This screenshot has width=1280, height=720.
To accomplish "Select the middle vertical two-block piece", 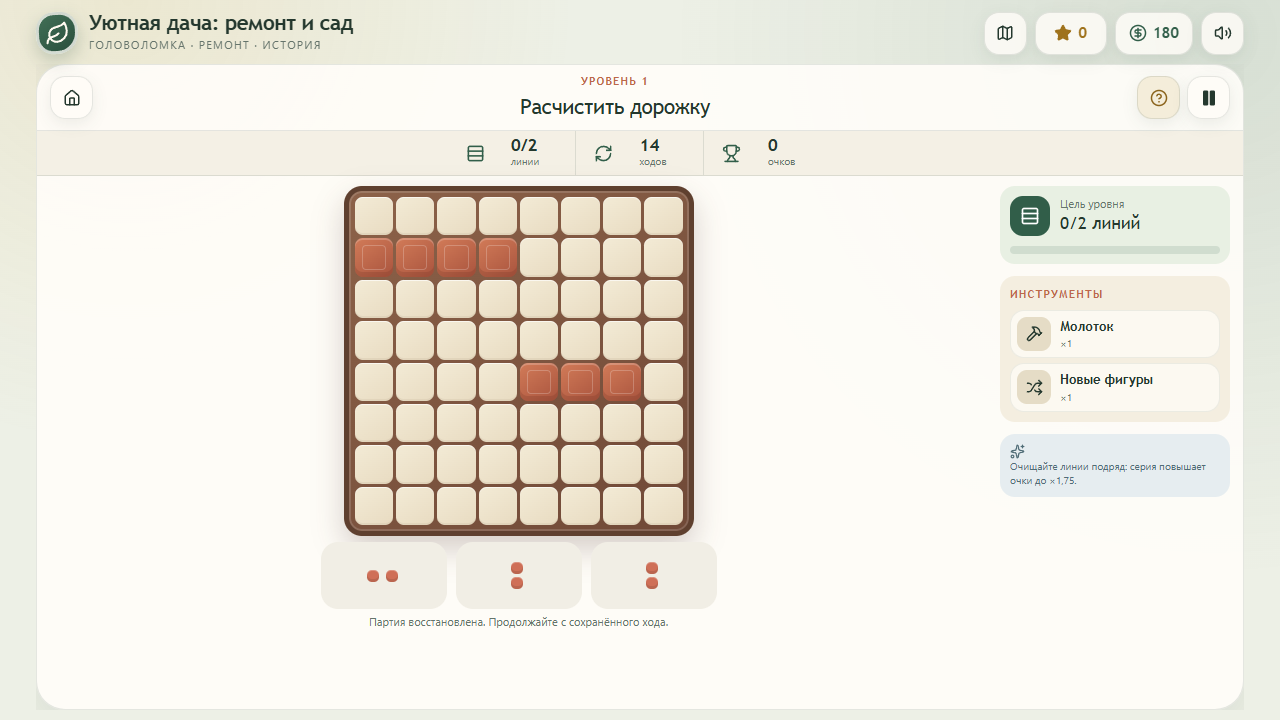I will tap(518, 576).
